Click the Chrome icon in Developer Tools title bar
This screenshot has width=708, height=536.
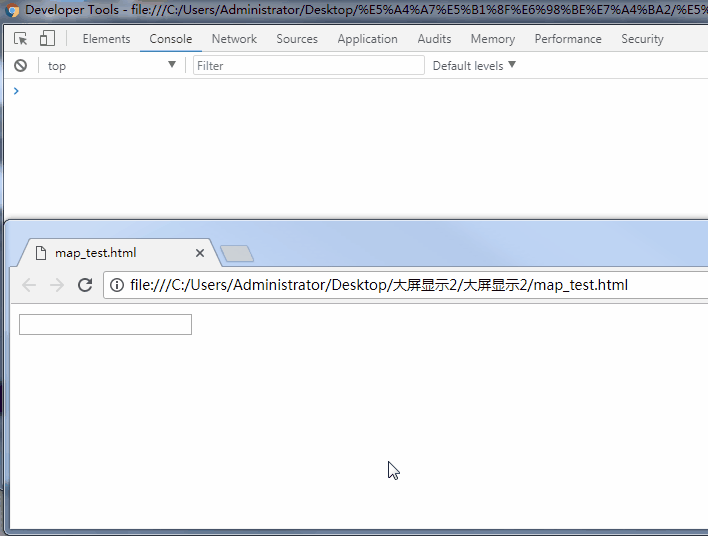[13, 10]
